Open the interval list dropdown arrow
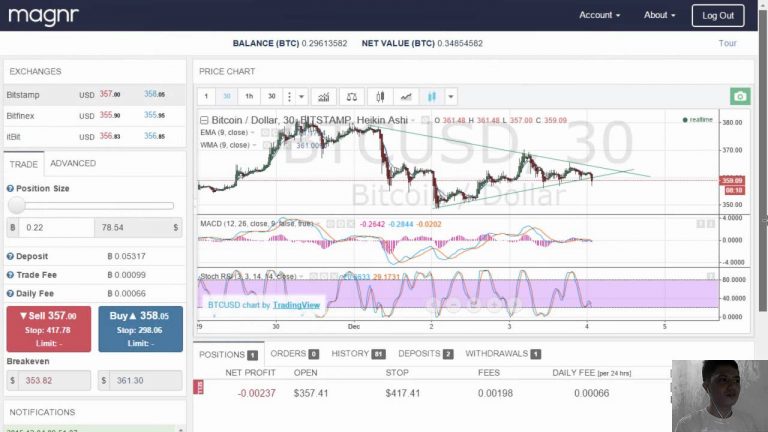 tap(302, 96)
